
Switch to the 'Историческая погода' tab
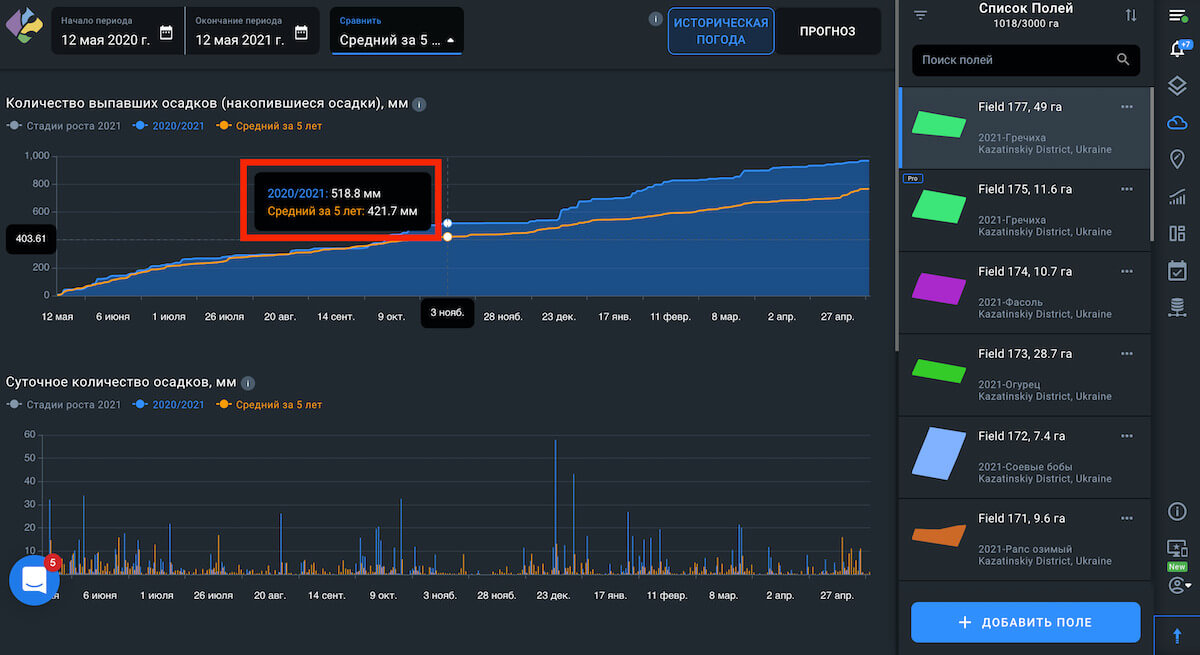721,32
